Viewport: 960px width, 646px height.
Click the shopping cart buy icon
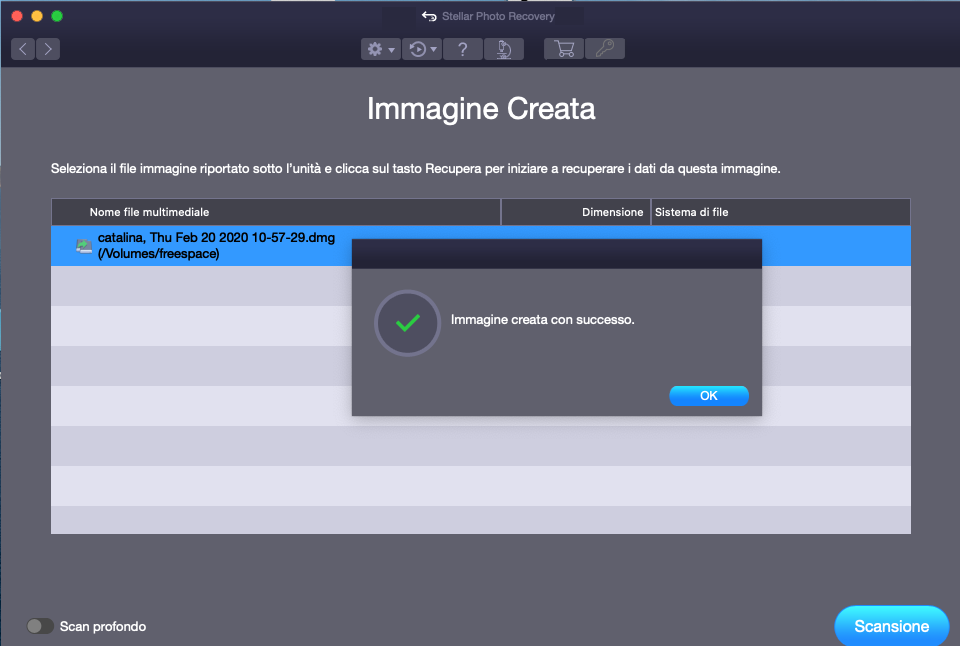(564, 49)
